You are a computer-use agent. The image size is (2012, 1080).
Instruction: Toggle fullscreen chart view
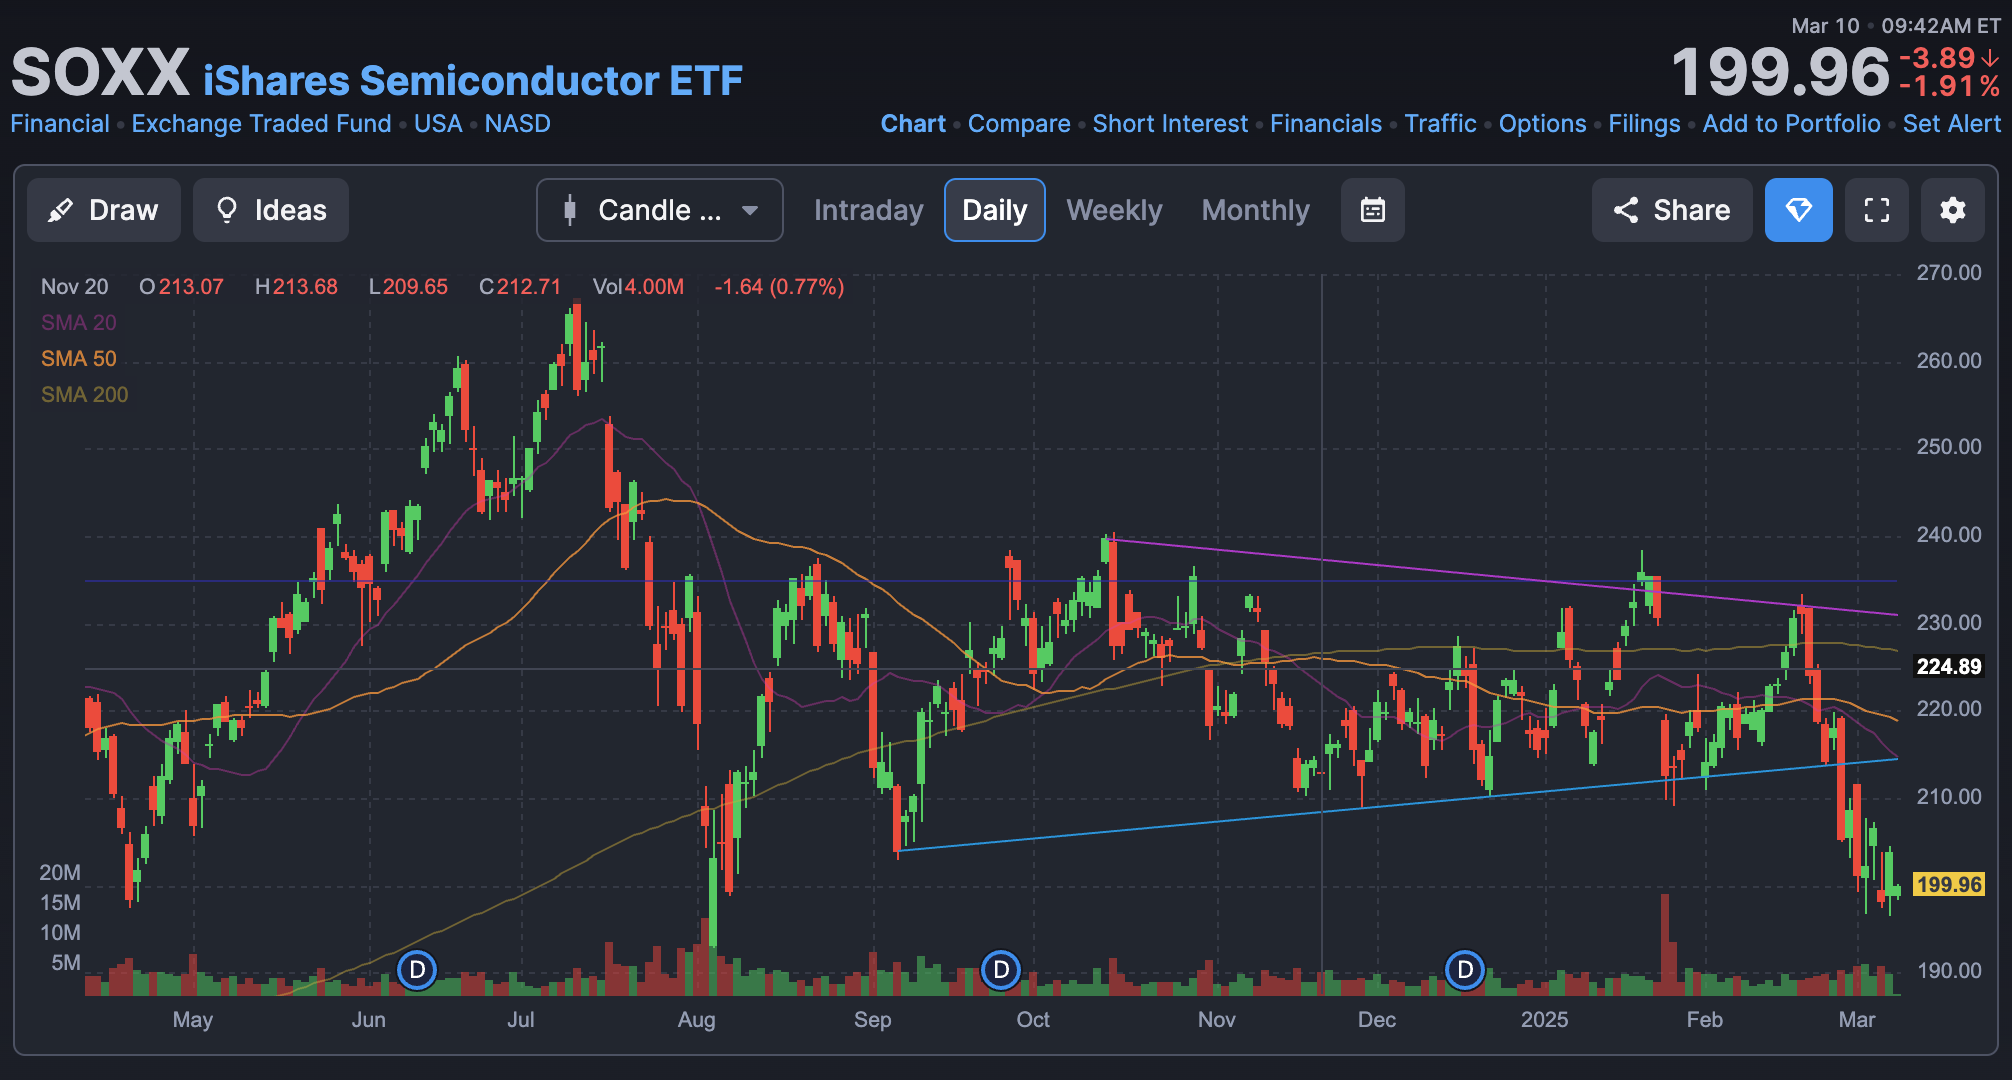point(1877,210)
